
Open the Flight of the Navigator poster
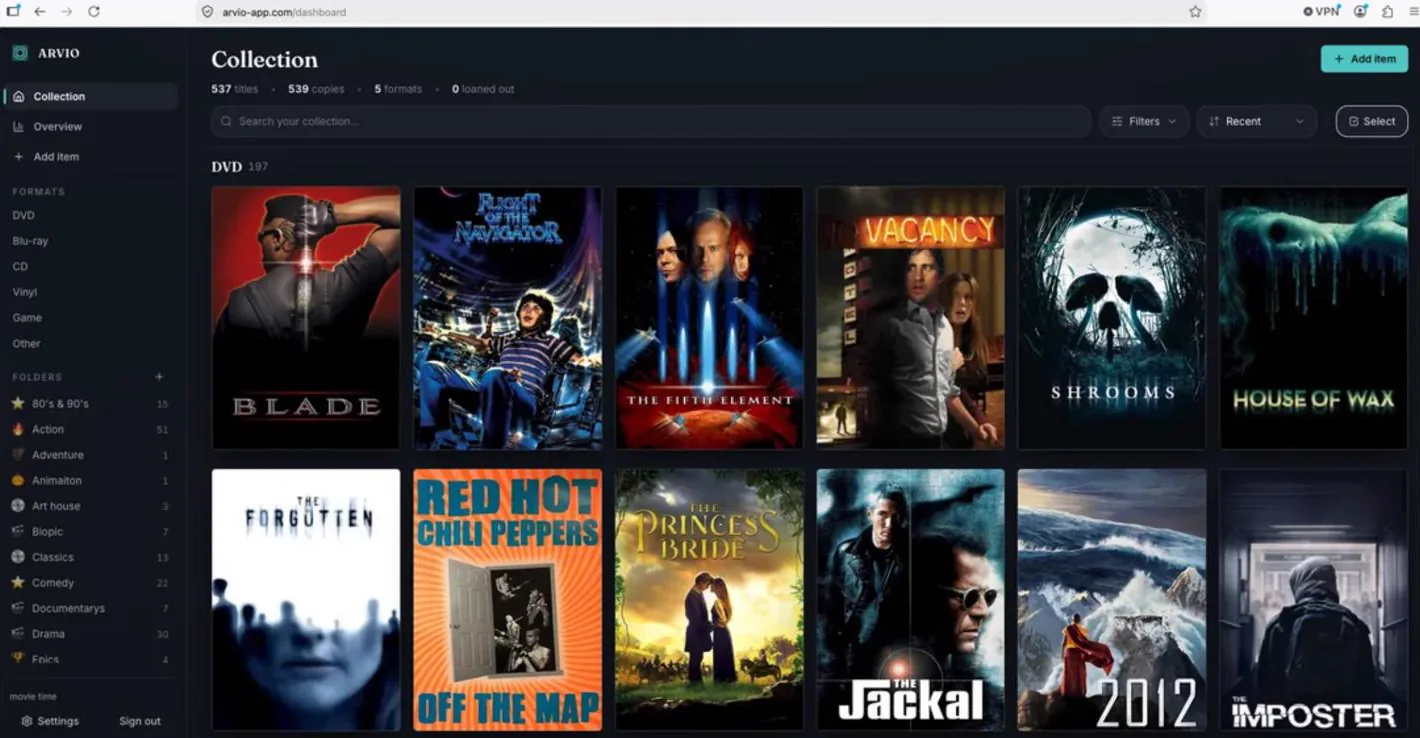click(x=508, y=318)
